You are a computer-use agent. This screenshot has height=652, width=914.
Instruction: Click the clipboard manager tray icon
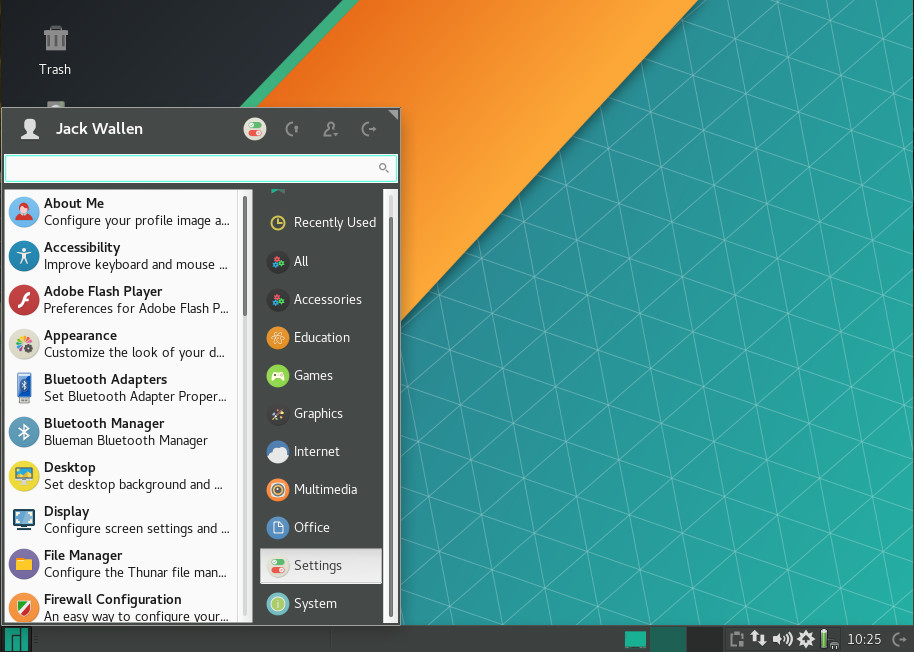pyautogui.click(x=736, y=639)
